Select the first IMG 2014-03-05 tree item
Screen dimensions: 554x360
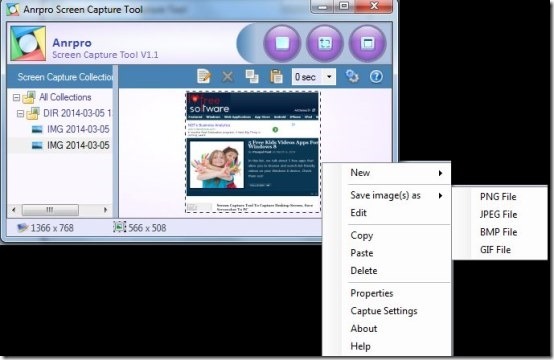point(78,129)
